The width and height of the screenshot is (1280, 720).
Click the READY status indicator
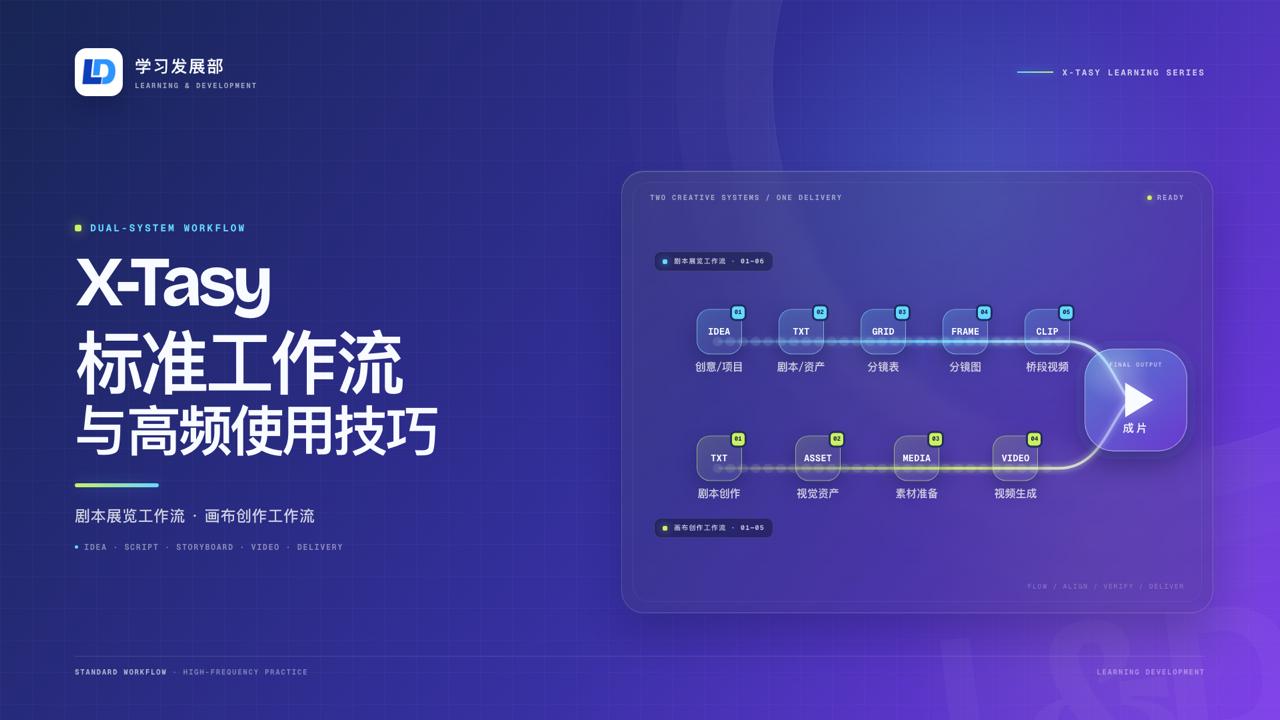1165,198
